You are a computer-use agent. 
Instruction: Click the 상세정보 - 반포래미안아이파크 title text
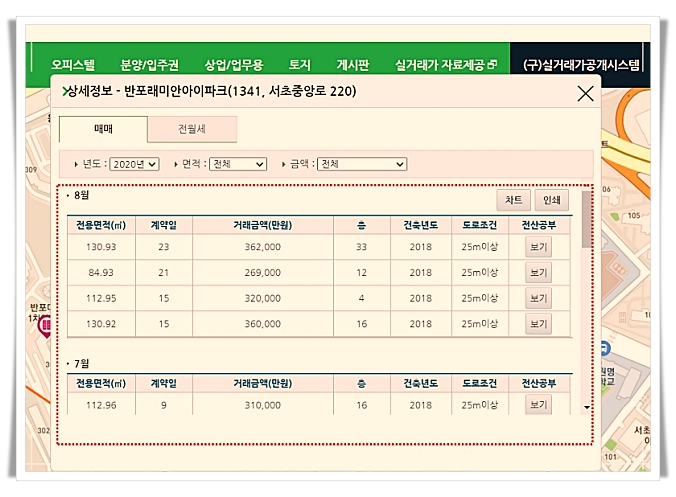click(x=212, y=91)
